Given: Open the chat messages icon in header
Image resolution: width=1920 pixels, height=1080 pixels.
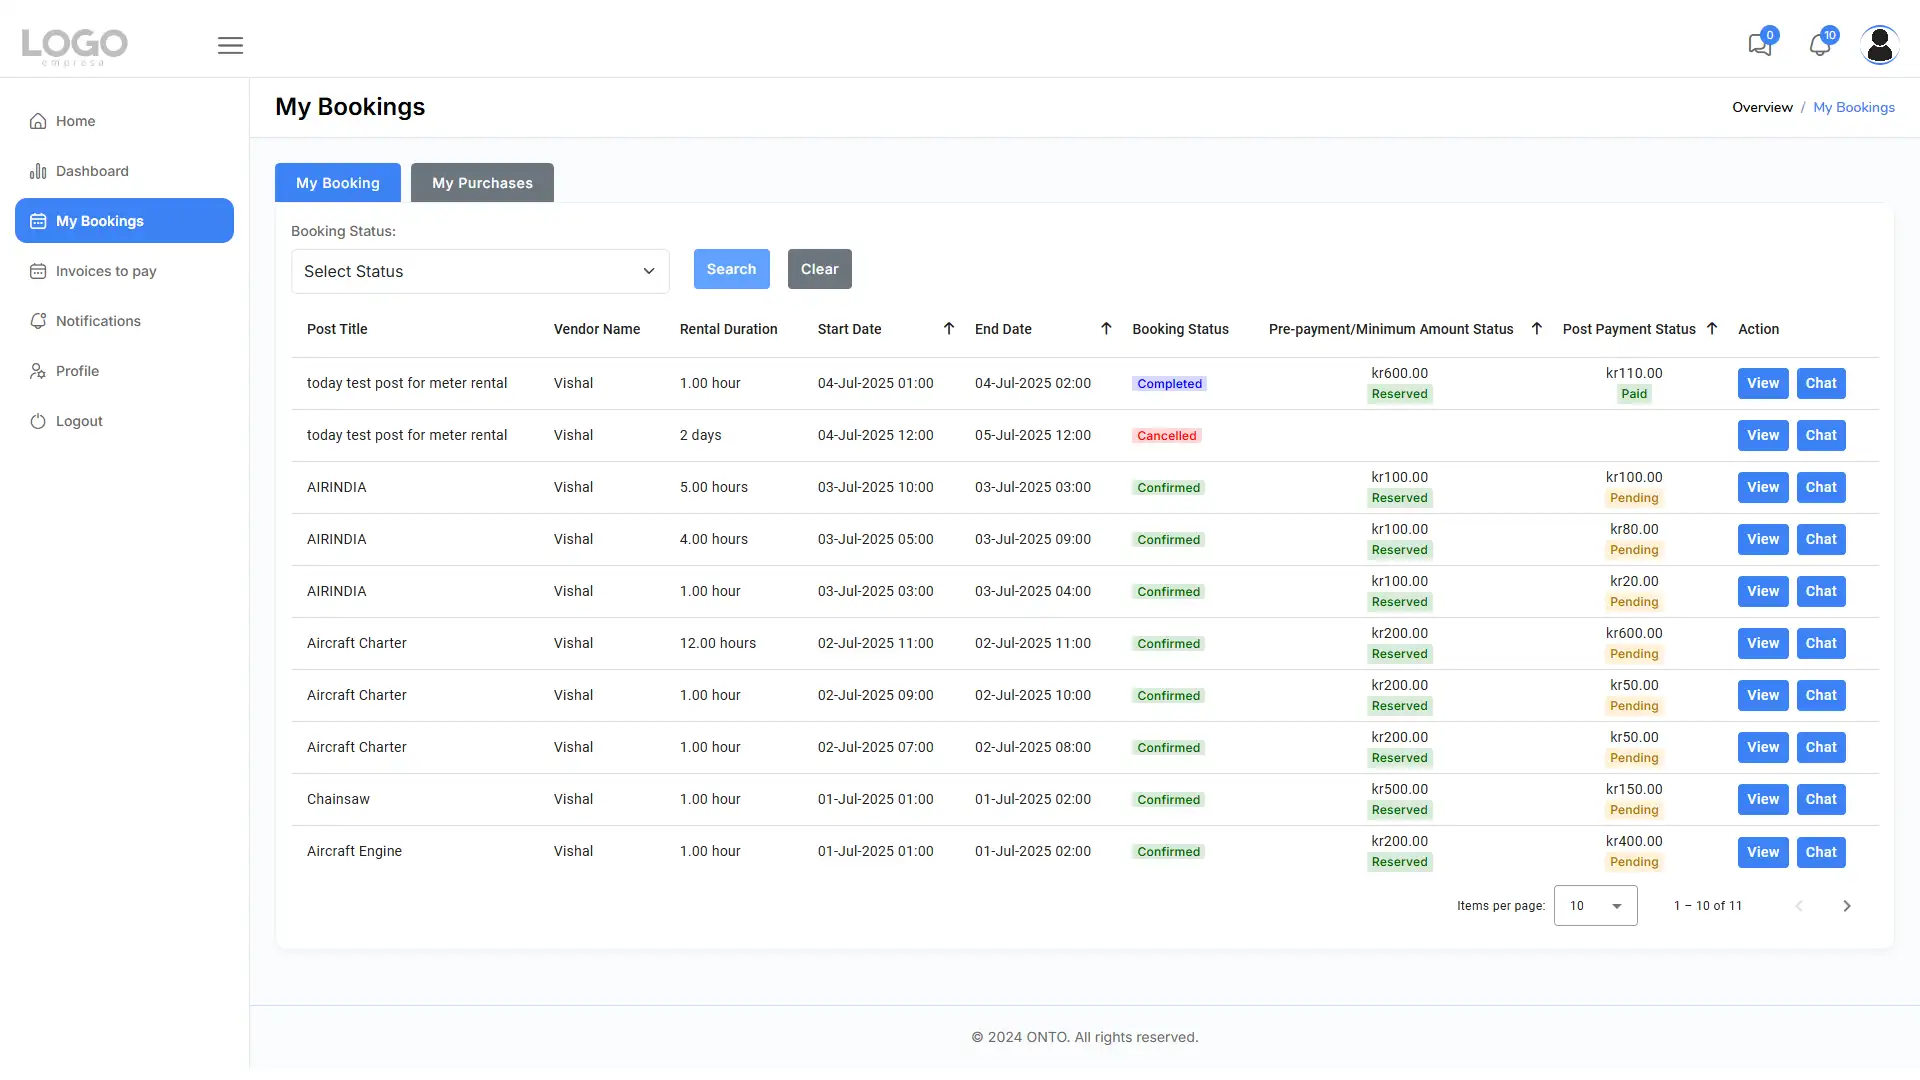Looking at the screenshot, I should tap(1760, 45).
